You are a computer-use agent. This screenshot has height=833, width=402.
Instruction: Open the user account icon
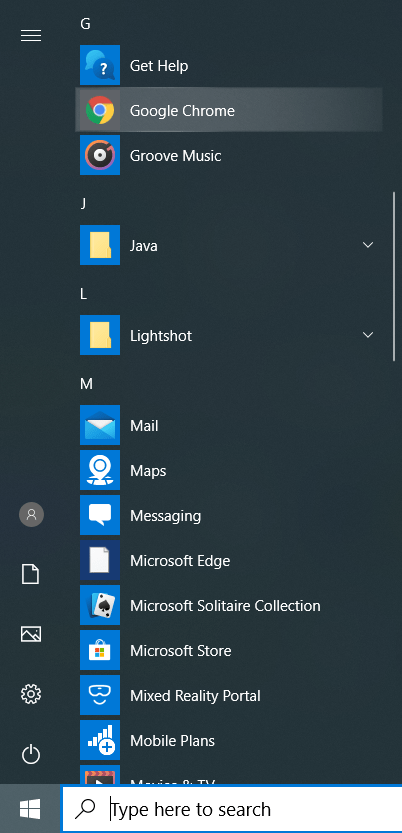(x=31, y=514)
